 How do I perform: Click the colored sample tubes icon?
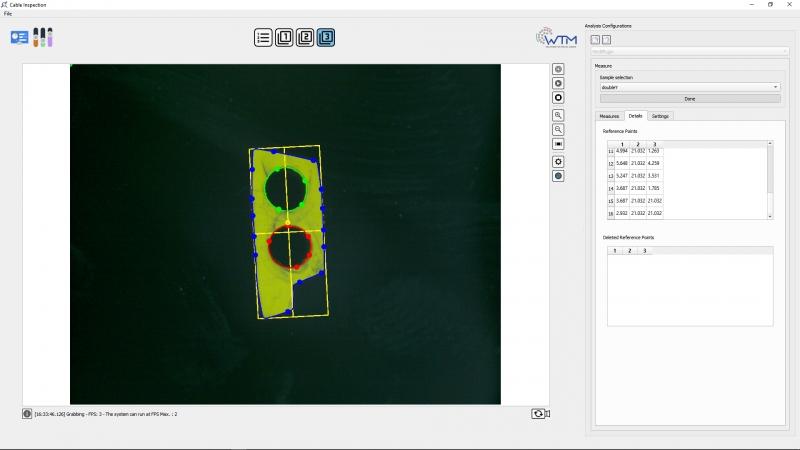(43, 37)
